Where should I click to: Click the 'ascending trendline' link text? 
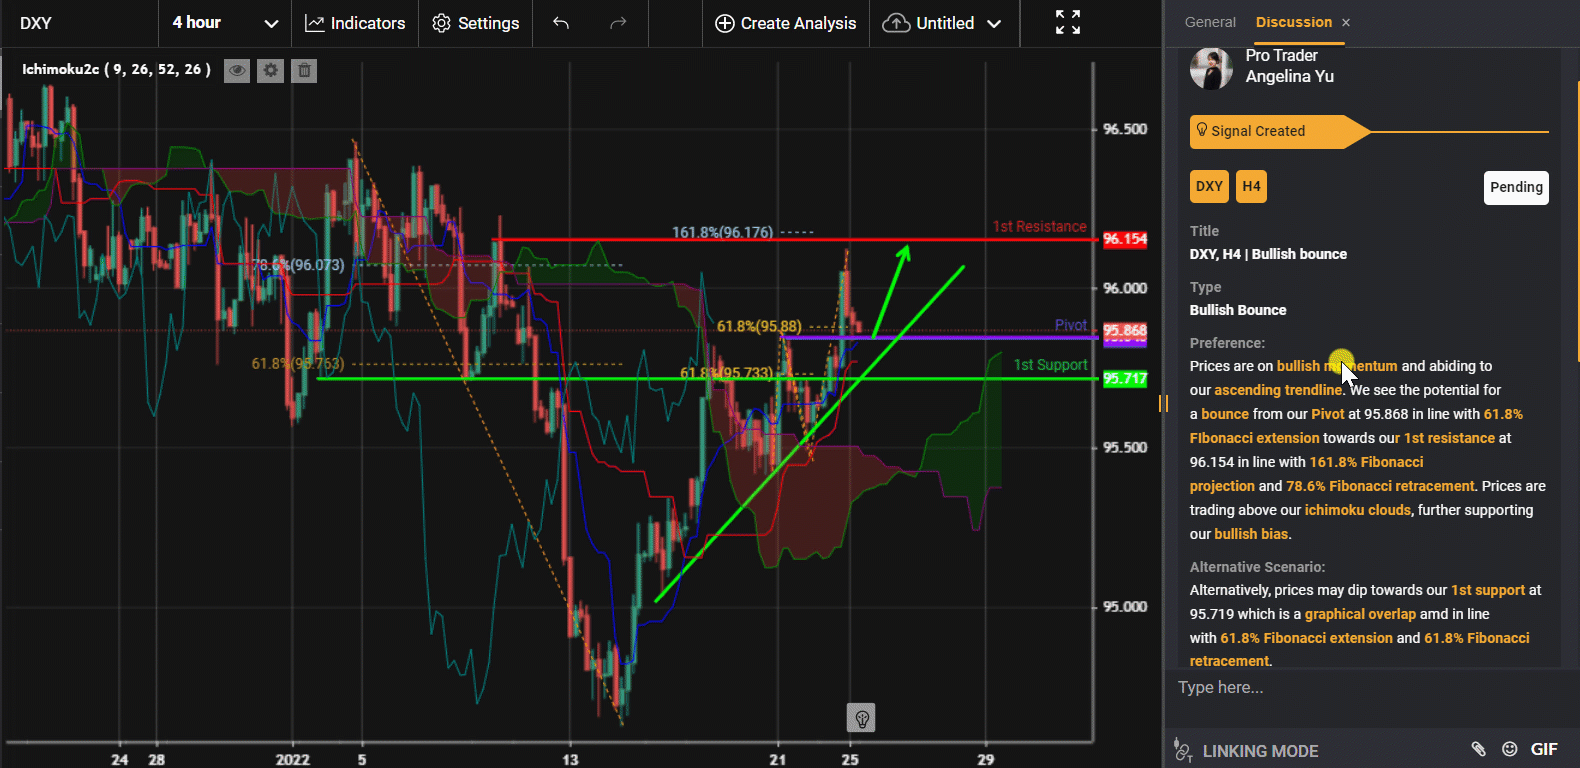pyautogui.click(x=1277, y=390)
